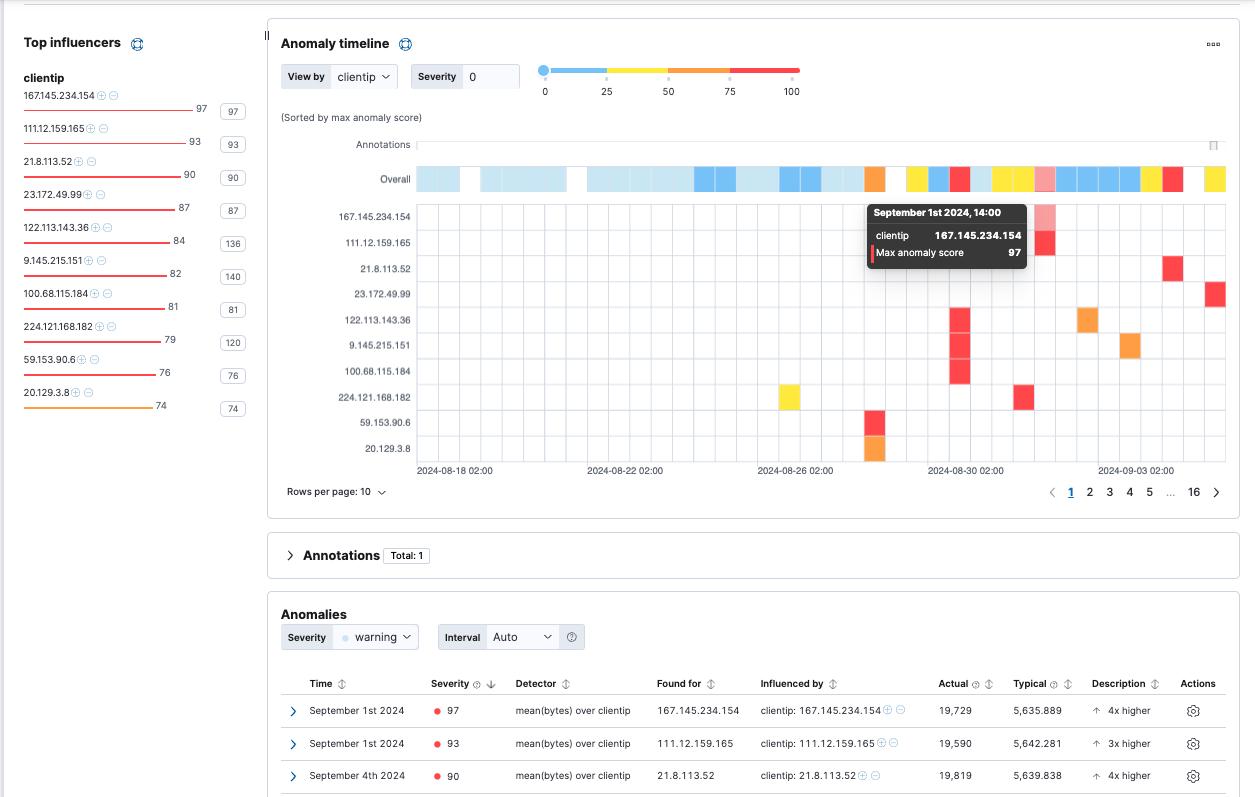Click the Interval help question mark icon
The width and height of the screenshot is (1255, 797).
(x=572, y=637)
